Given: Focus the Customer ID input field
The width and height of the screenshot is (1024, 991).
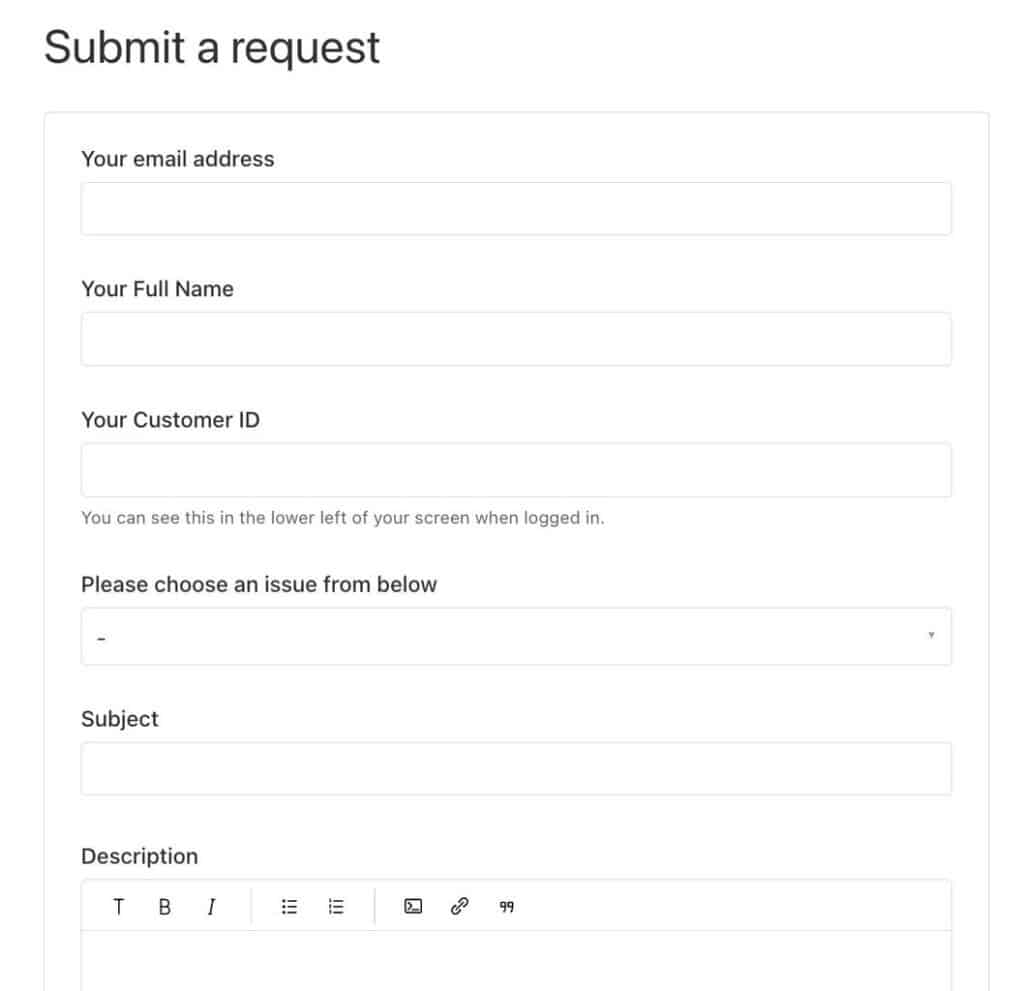Looking at the screenshot, I should click(x=516, y=470).
